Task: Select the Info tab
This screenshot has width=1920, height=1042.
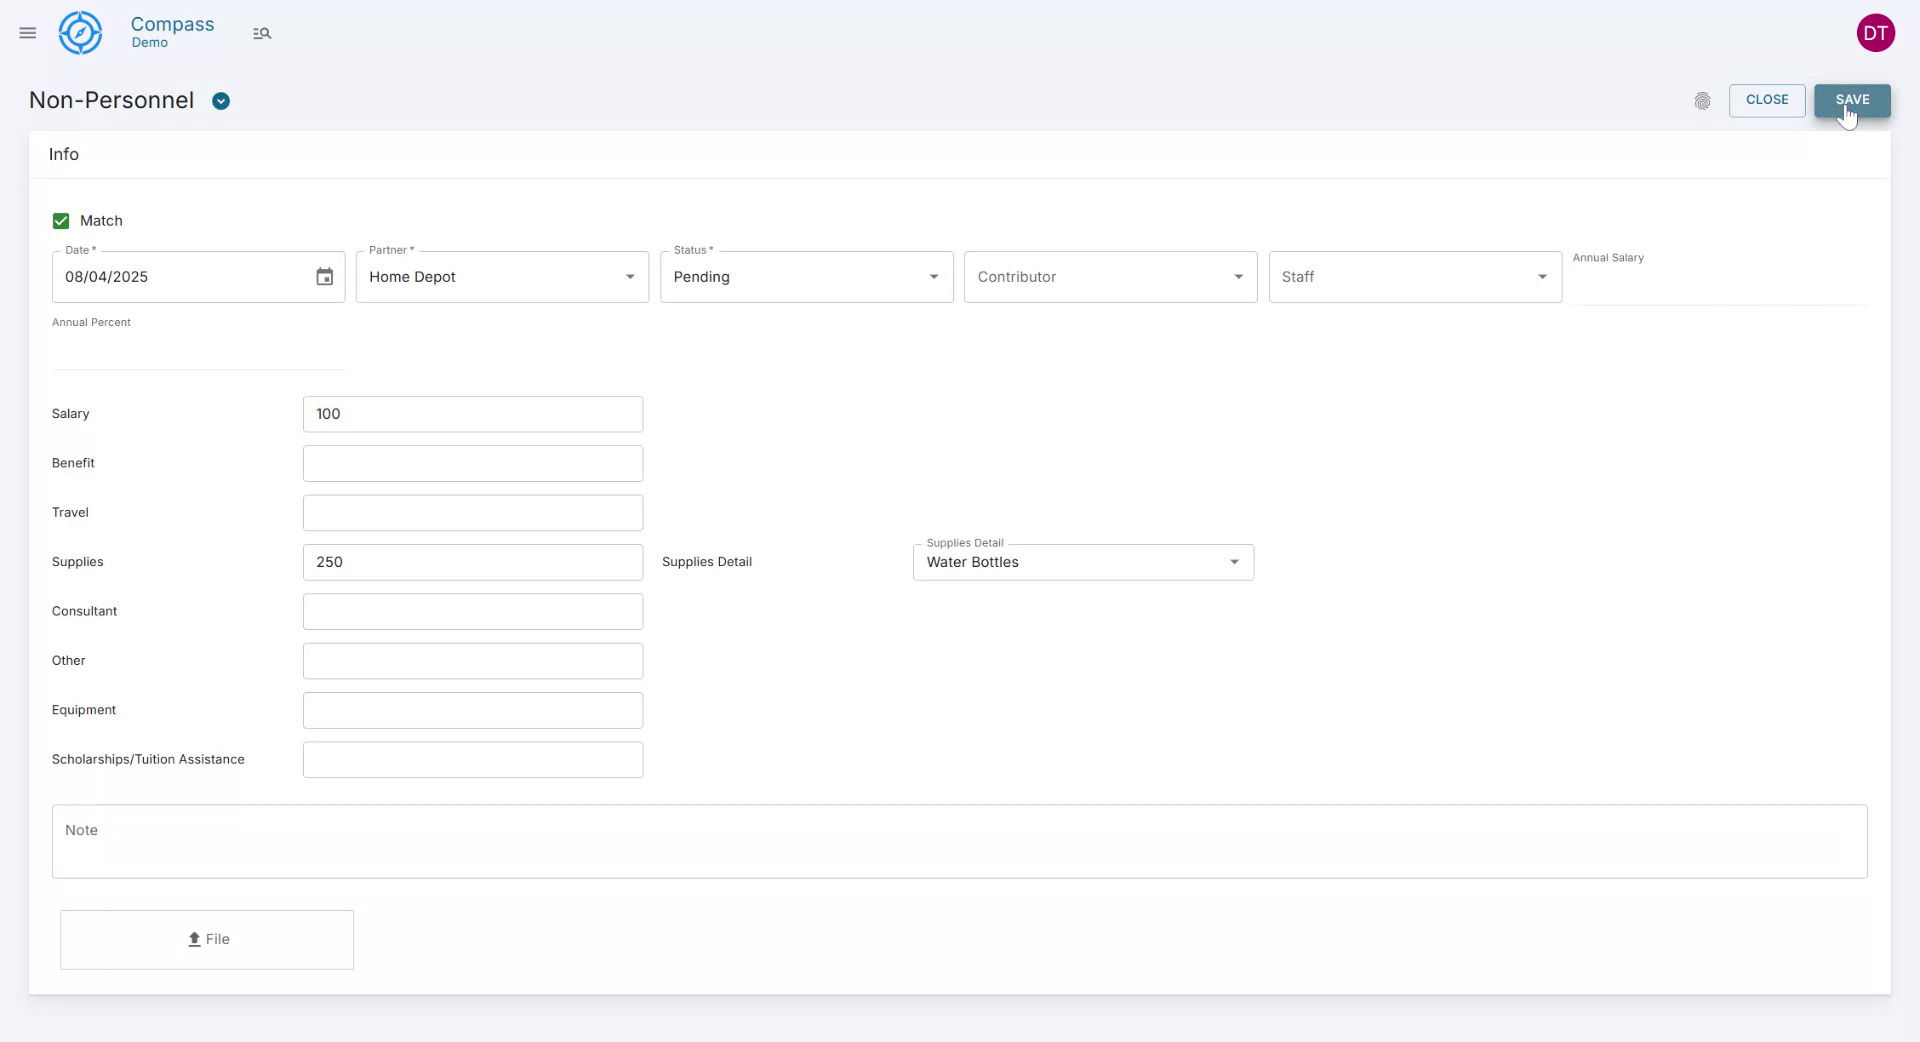Action: click(x=63, y=153)
